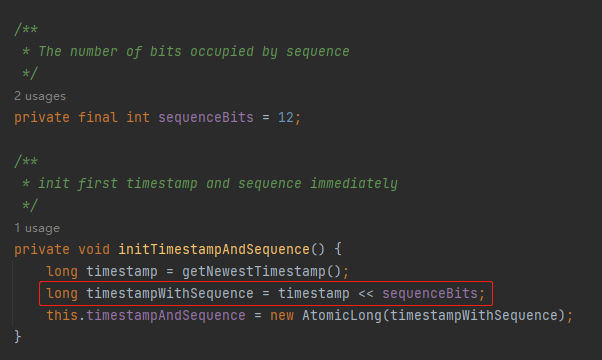Image resolution: width=602 pixels, height=360 pixels.
Task: Select the sequenceBits field declaration name
Action: point(206,117)
